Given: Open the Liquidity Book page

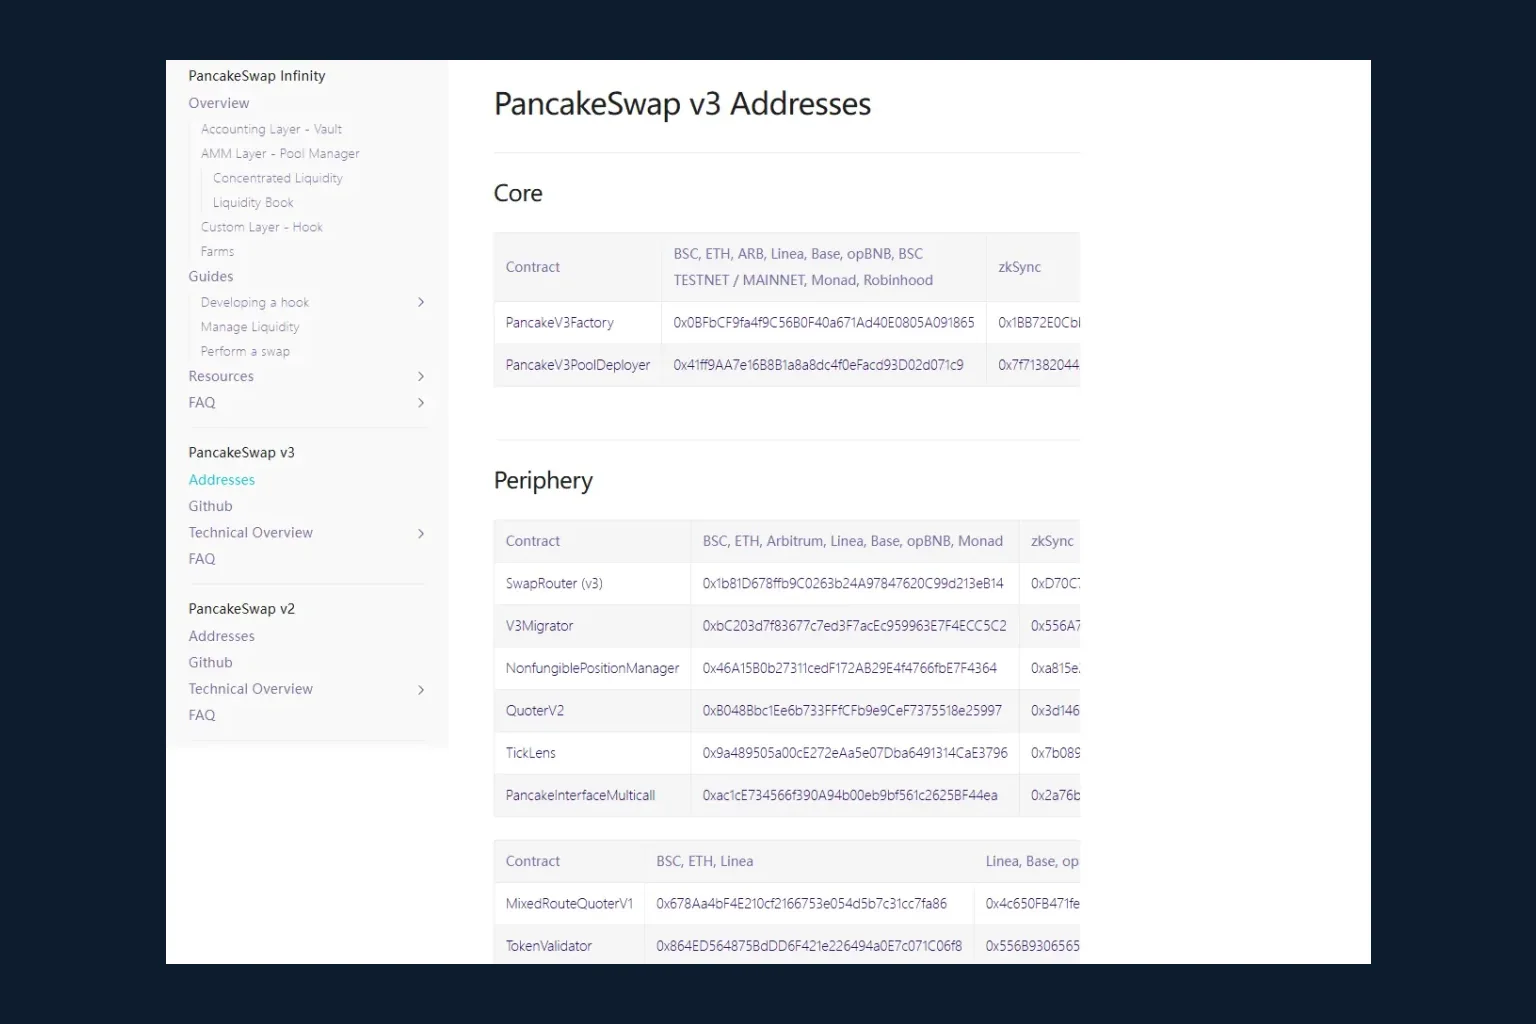Looking at the screenshot, I should [x=253, y=203].
